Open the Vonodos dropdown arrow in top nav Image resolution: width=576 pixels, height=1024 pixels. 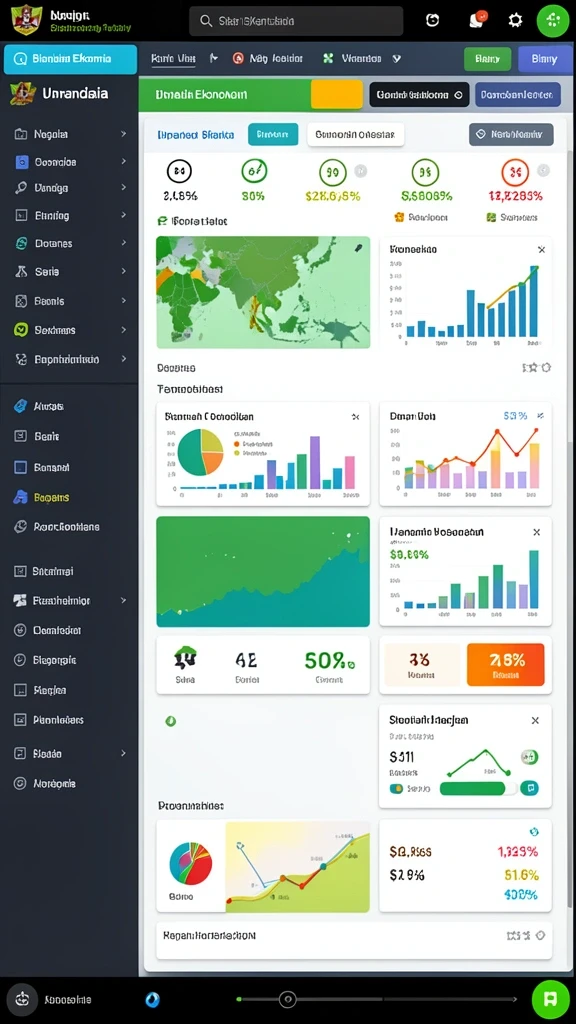click(x=396, y=58)
